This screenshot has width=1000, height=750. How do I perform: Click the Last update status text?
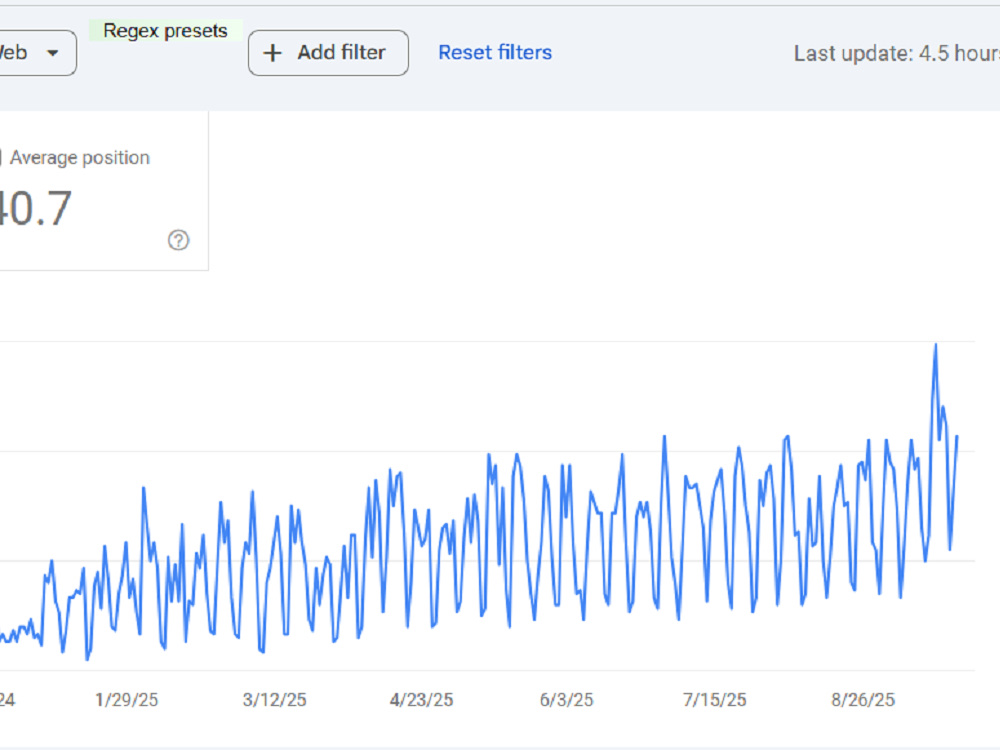(897, 54)
